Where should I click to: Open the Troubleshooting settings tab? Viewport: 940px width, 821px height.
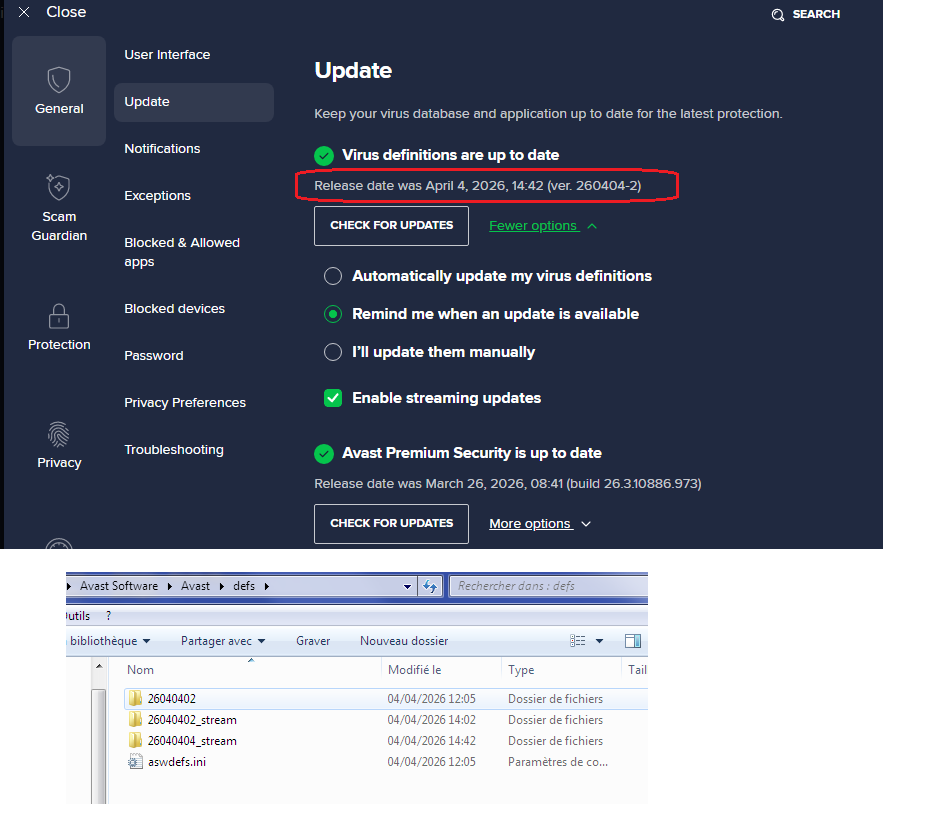(x=174, y=450)
